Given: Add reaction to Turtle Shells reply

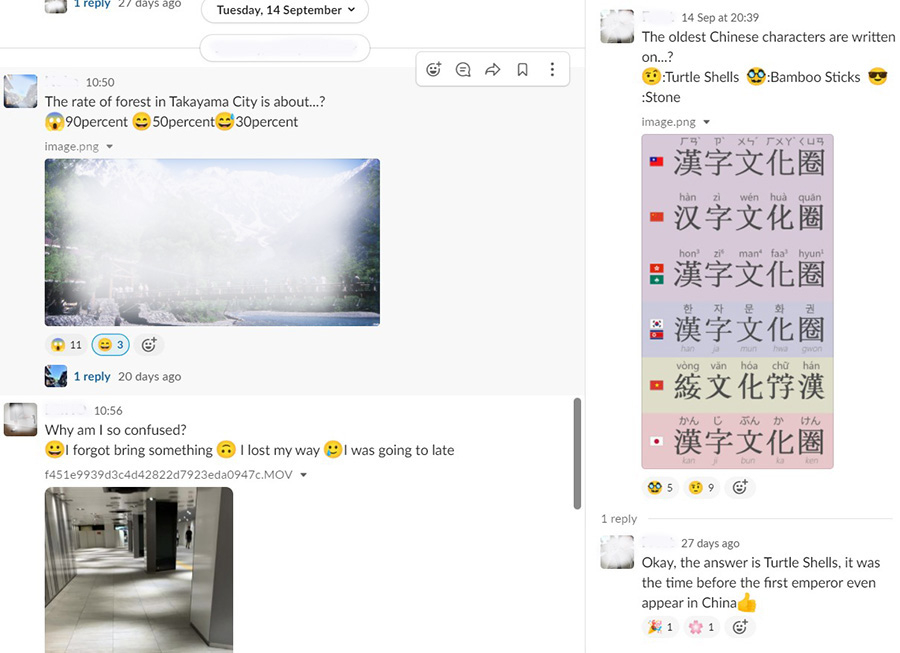Looking at the screenshot, I should coord(740,627).
